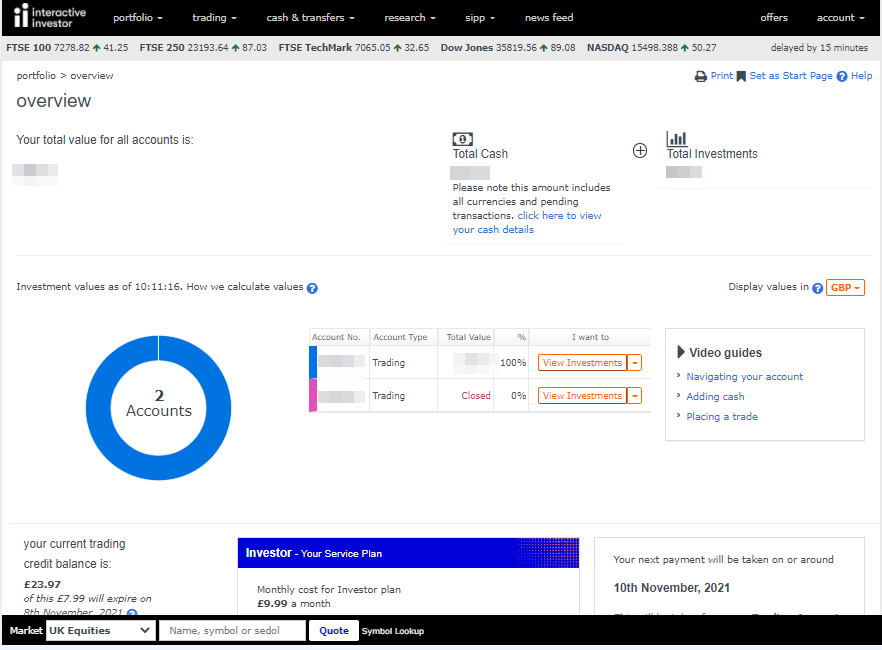Open the portfolio menu

click(137, 18)
